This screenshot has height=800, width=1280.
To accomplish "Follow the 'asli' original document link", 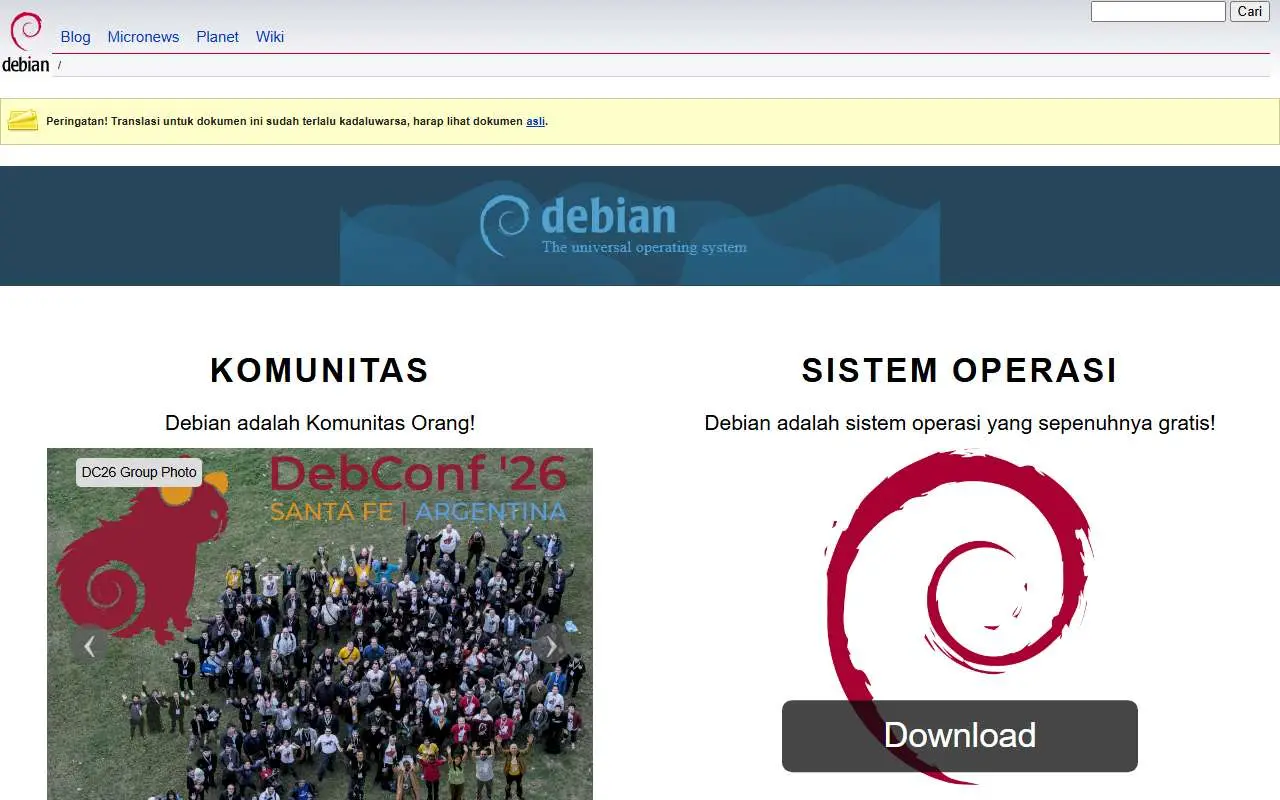I will 536,121.
